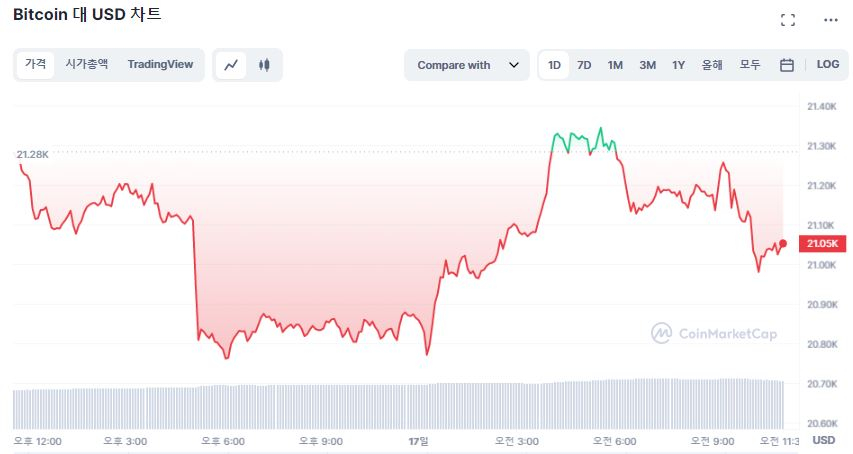Switch to the TradingView tab

click(160, 64)
